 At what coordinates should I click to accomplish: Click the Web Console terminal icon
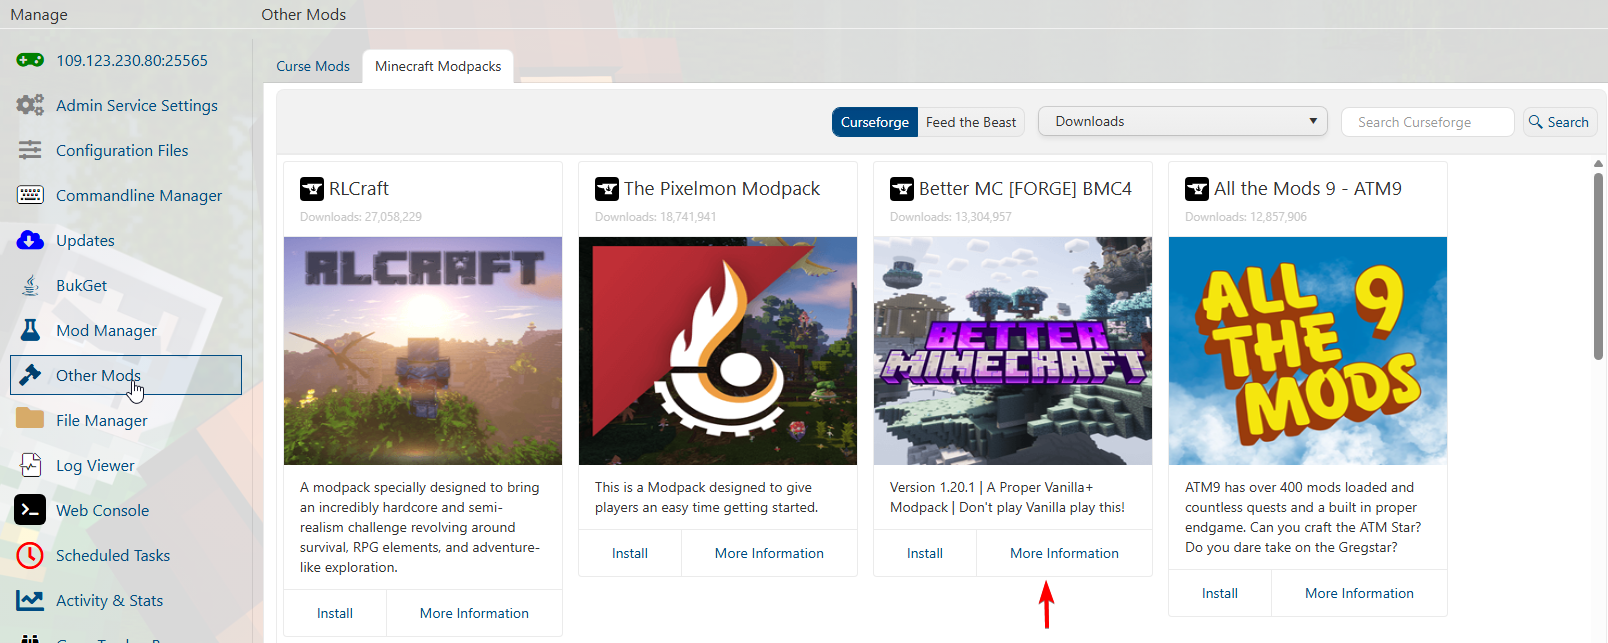tap(30, 510)
